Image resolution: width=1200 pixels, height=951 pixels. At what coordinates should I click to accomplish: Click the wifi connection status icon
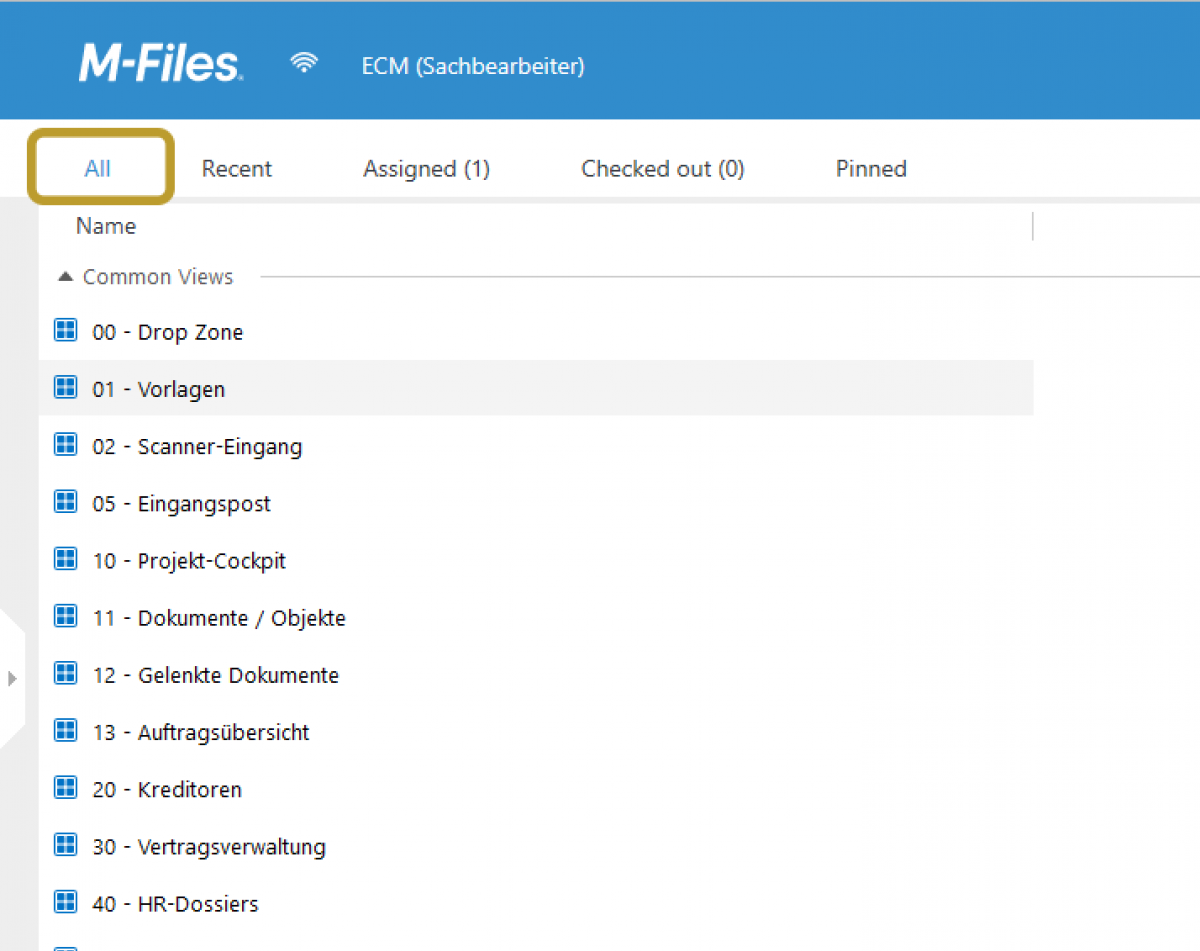pyautogui.click(x=304, y=64)
